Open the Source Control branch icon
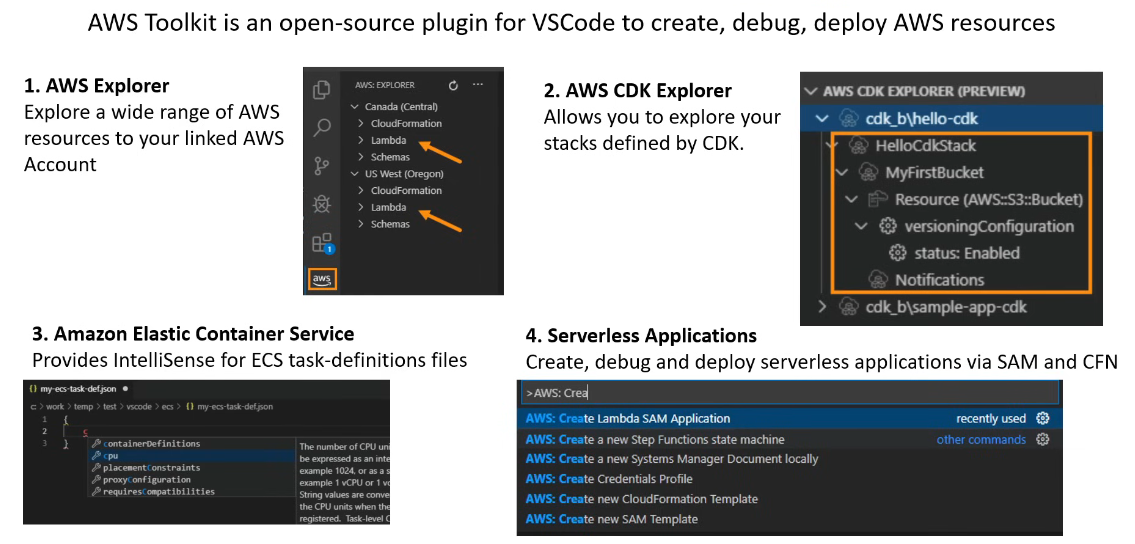 (x=322, y=165)
